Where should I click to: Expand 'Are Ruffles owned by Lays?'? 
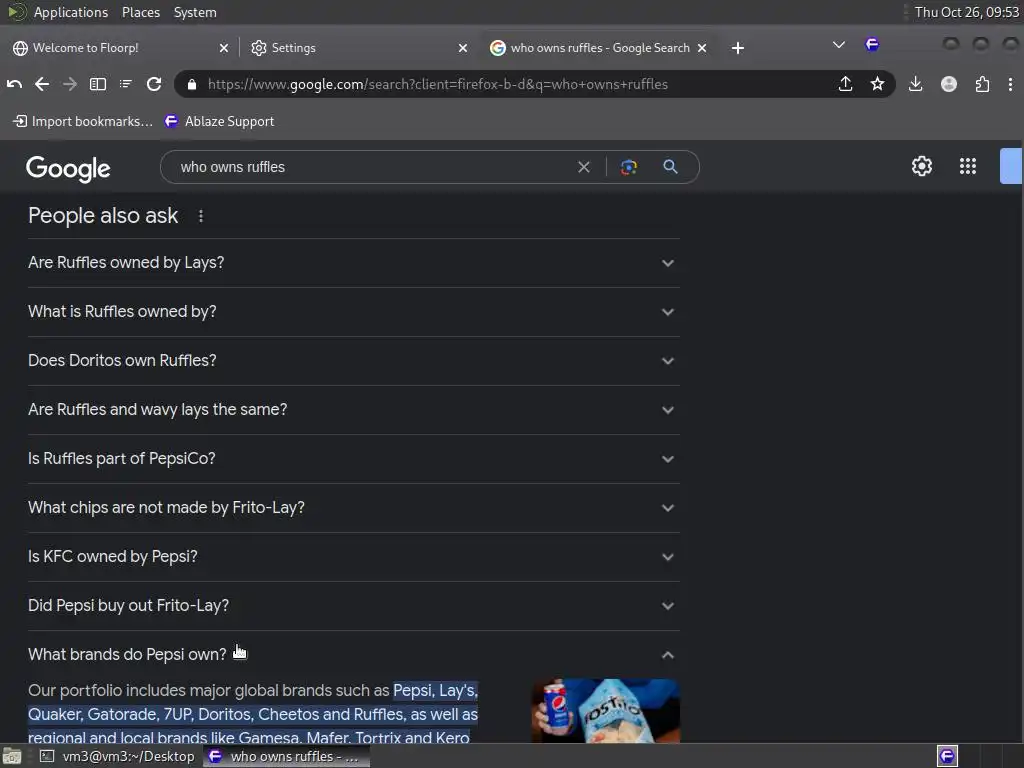(x=353, y=263)
